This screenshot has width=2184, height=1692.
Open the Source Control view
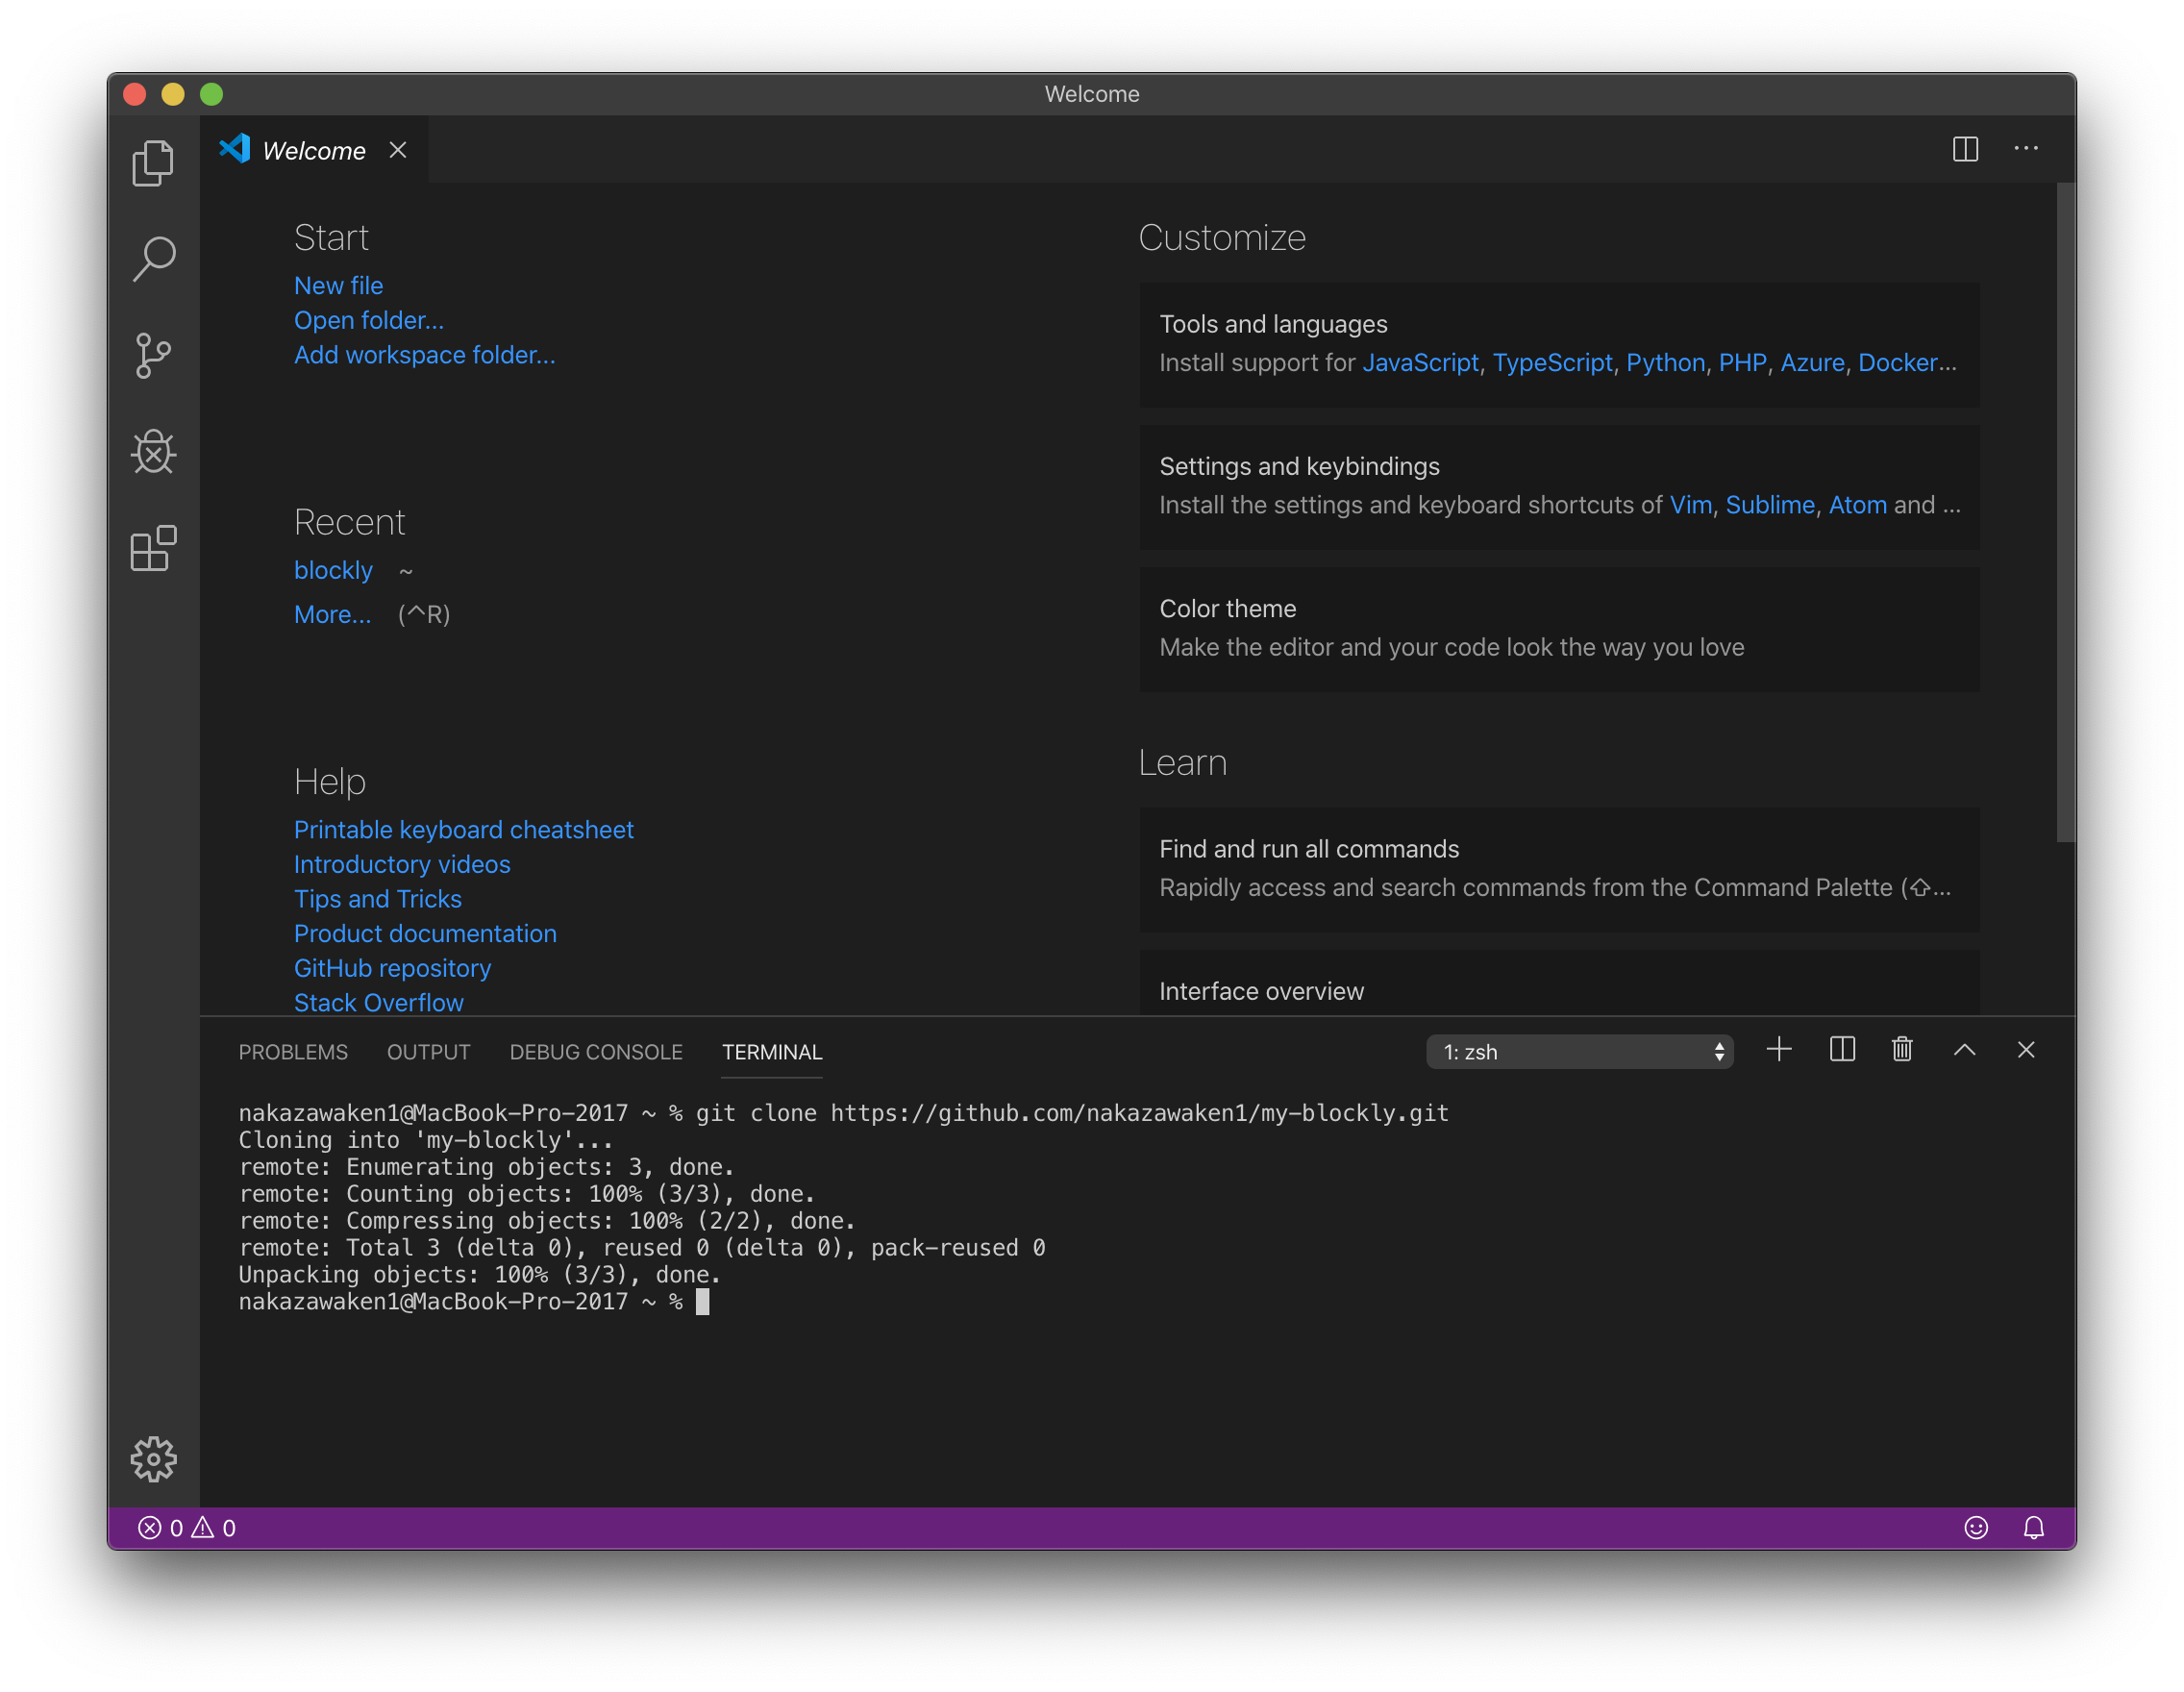point(154,355)
